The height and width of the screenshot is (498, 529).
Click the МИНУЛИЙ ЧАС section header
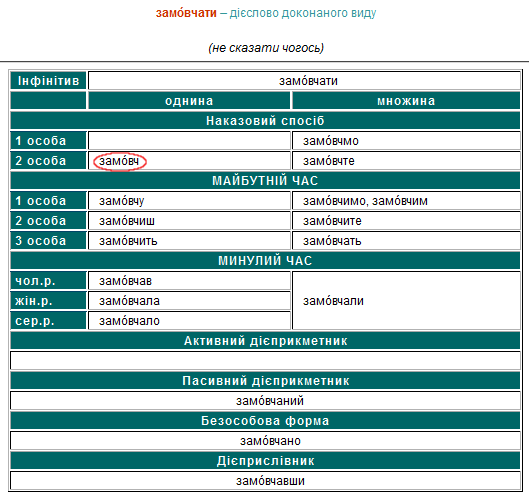coord(265,260)
